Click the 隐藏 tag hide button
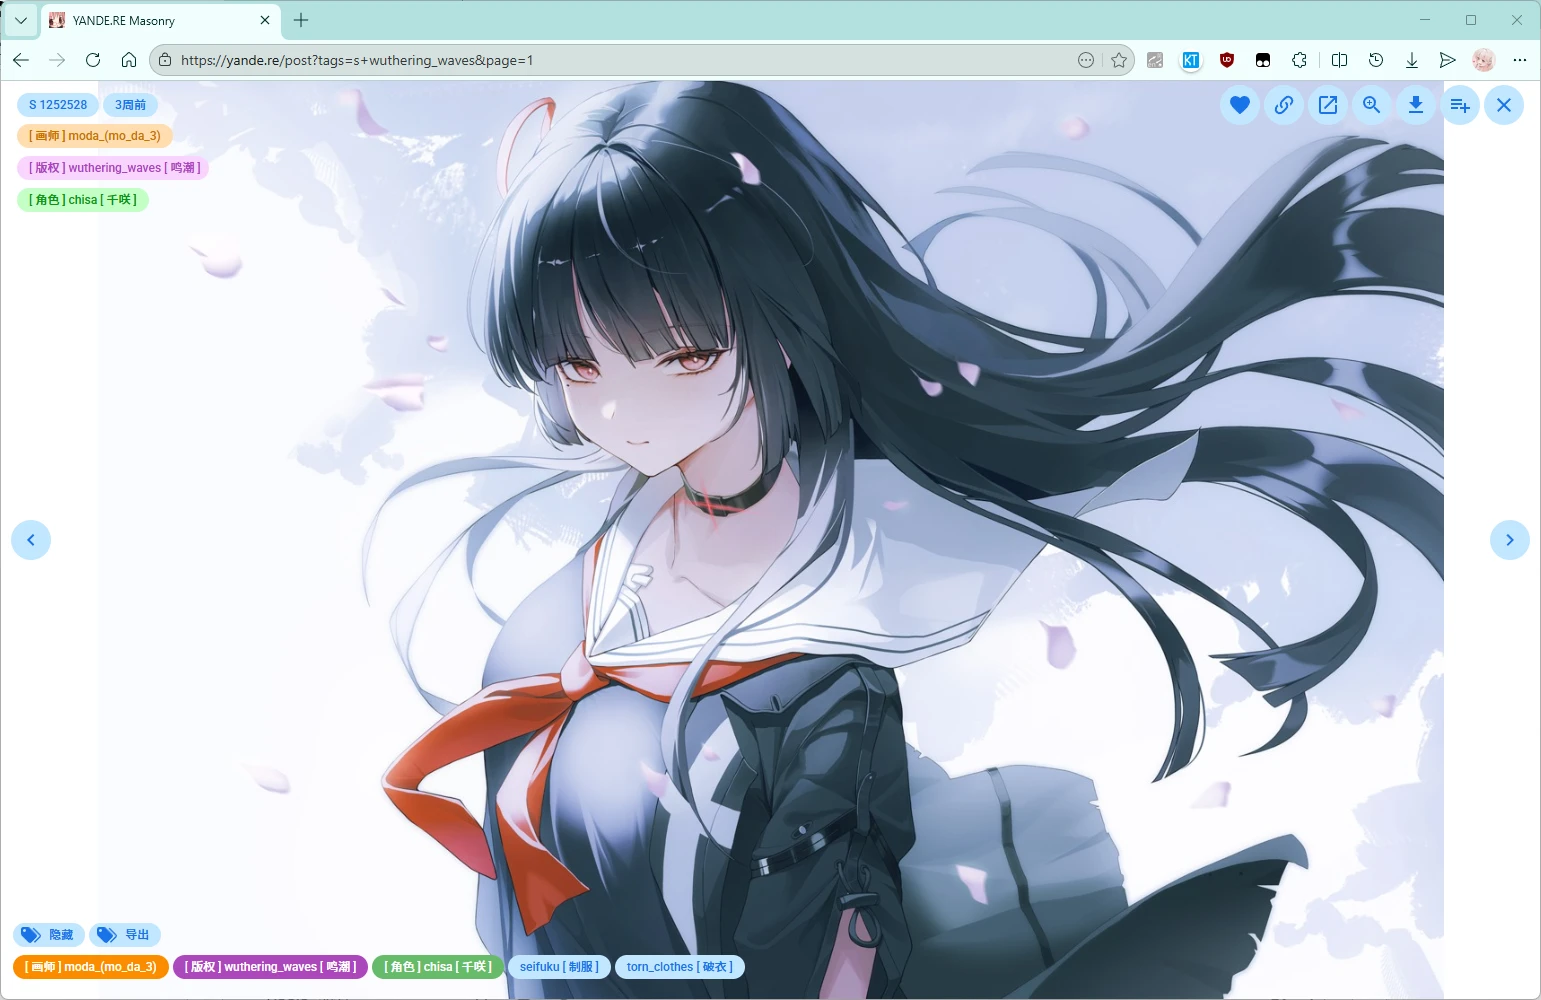This screenshot has height=1000, width=1541. (x=49, y=935)
